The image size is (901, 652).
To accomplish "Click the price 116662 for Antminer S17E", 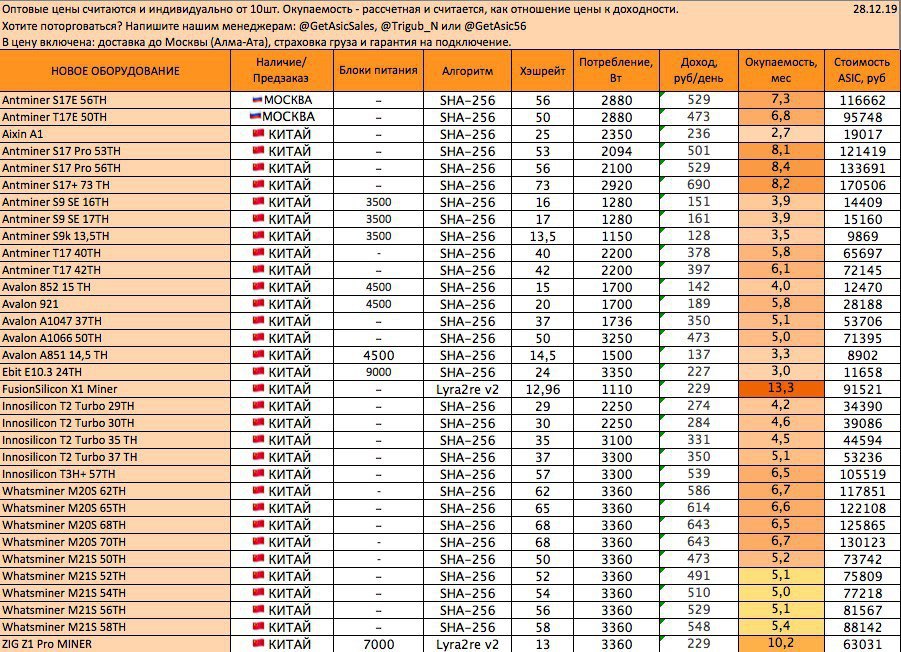I will point(863,100).
